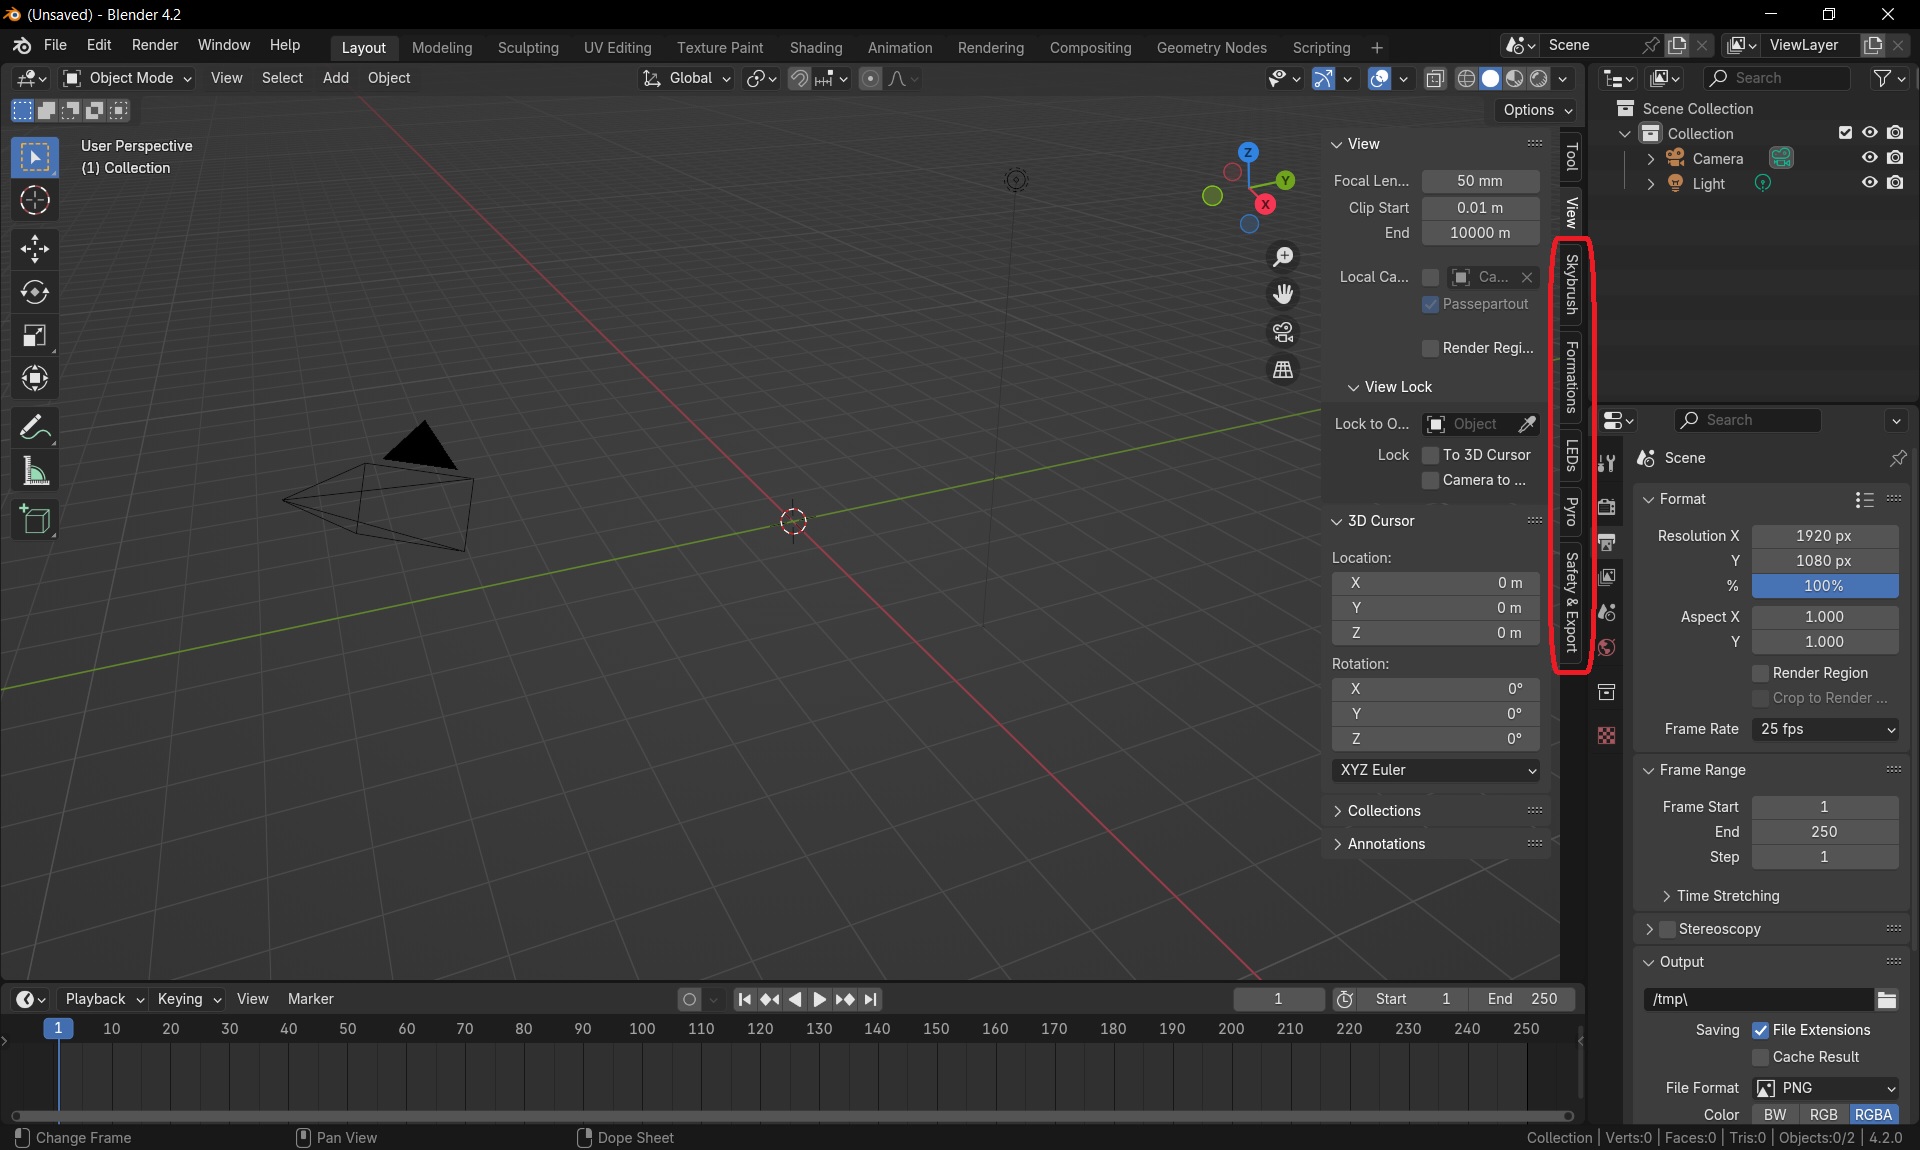Select the Scripting workspace tab
This screenshot has width=1920, height=1150.
[1321, 47]
